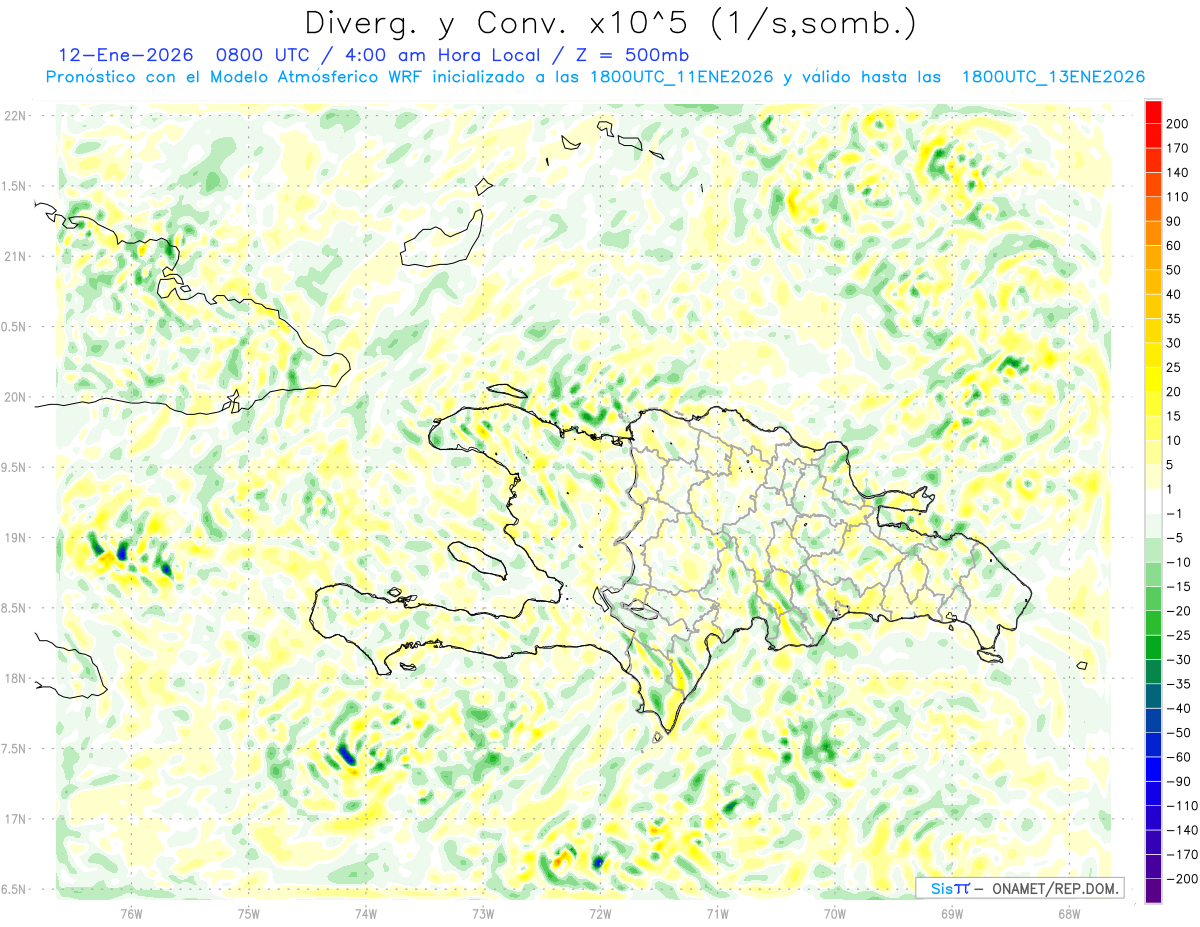Click the positive "140" colorbar value
The image size is (1200, 927).
pos(1179,173)
